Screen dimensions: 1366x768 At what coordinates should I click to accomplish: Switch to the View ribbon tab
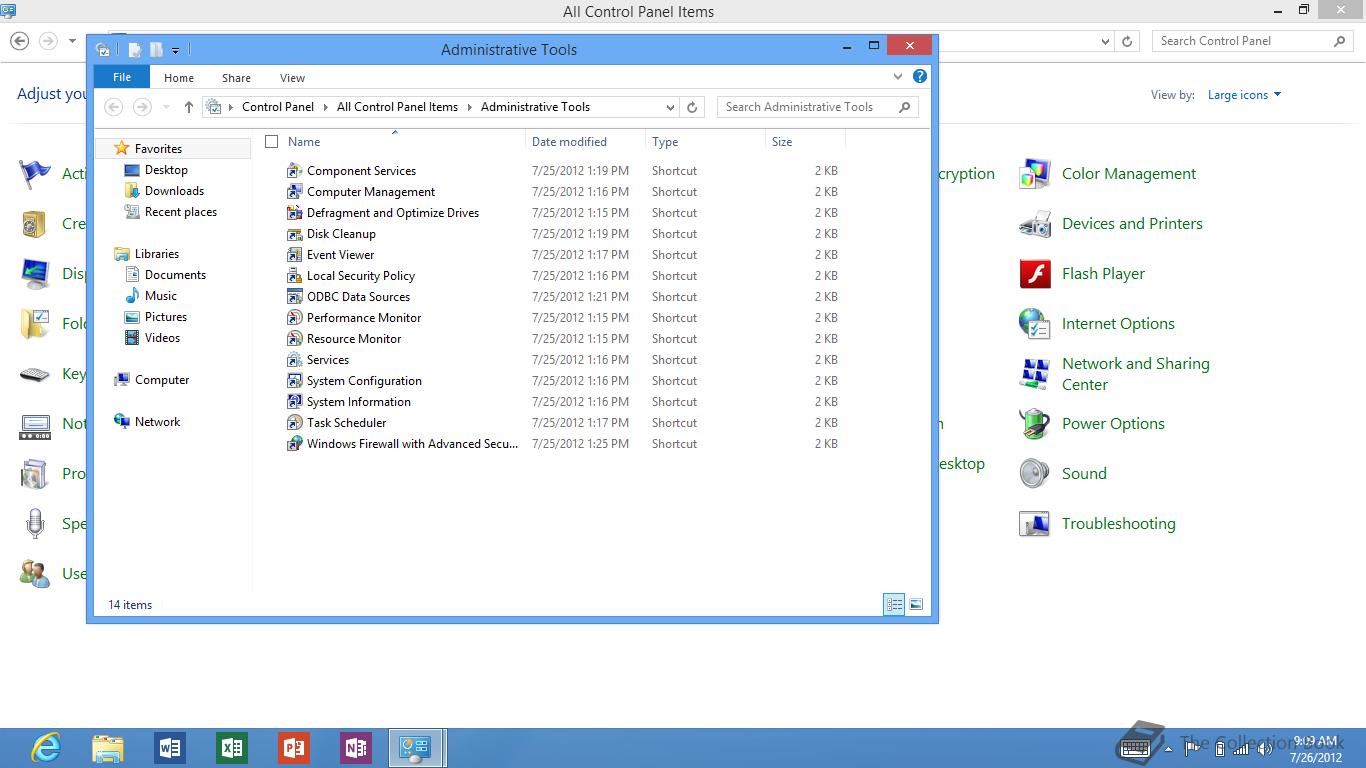coord(292,78)
